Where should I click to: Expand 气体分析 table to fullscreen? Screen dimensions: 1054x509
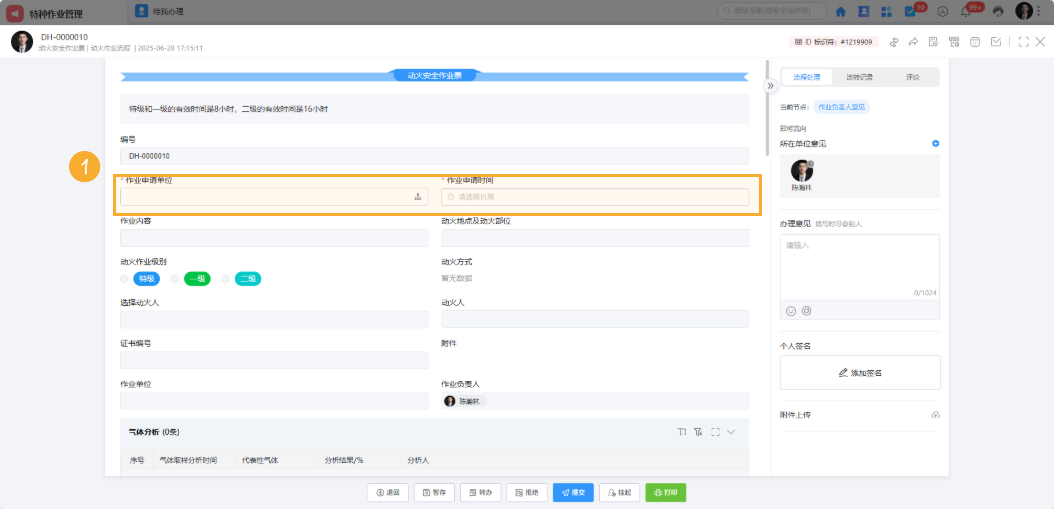tap(715, 432)
